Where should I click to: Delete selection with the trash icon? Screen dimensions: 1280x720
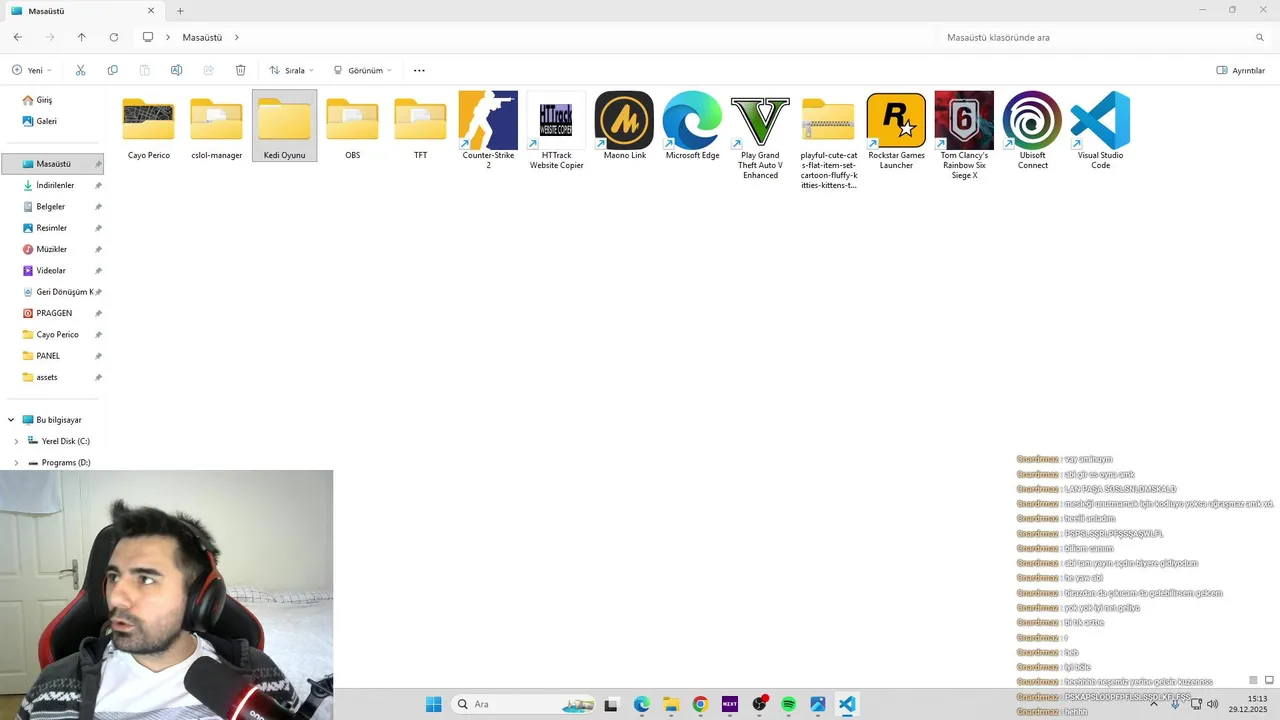(x=240, y=70)
